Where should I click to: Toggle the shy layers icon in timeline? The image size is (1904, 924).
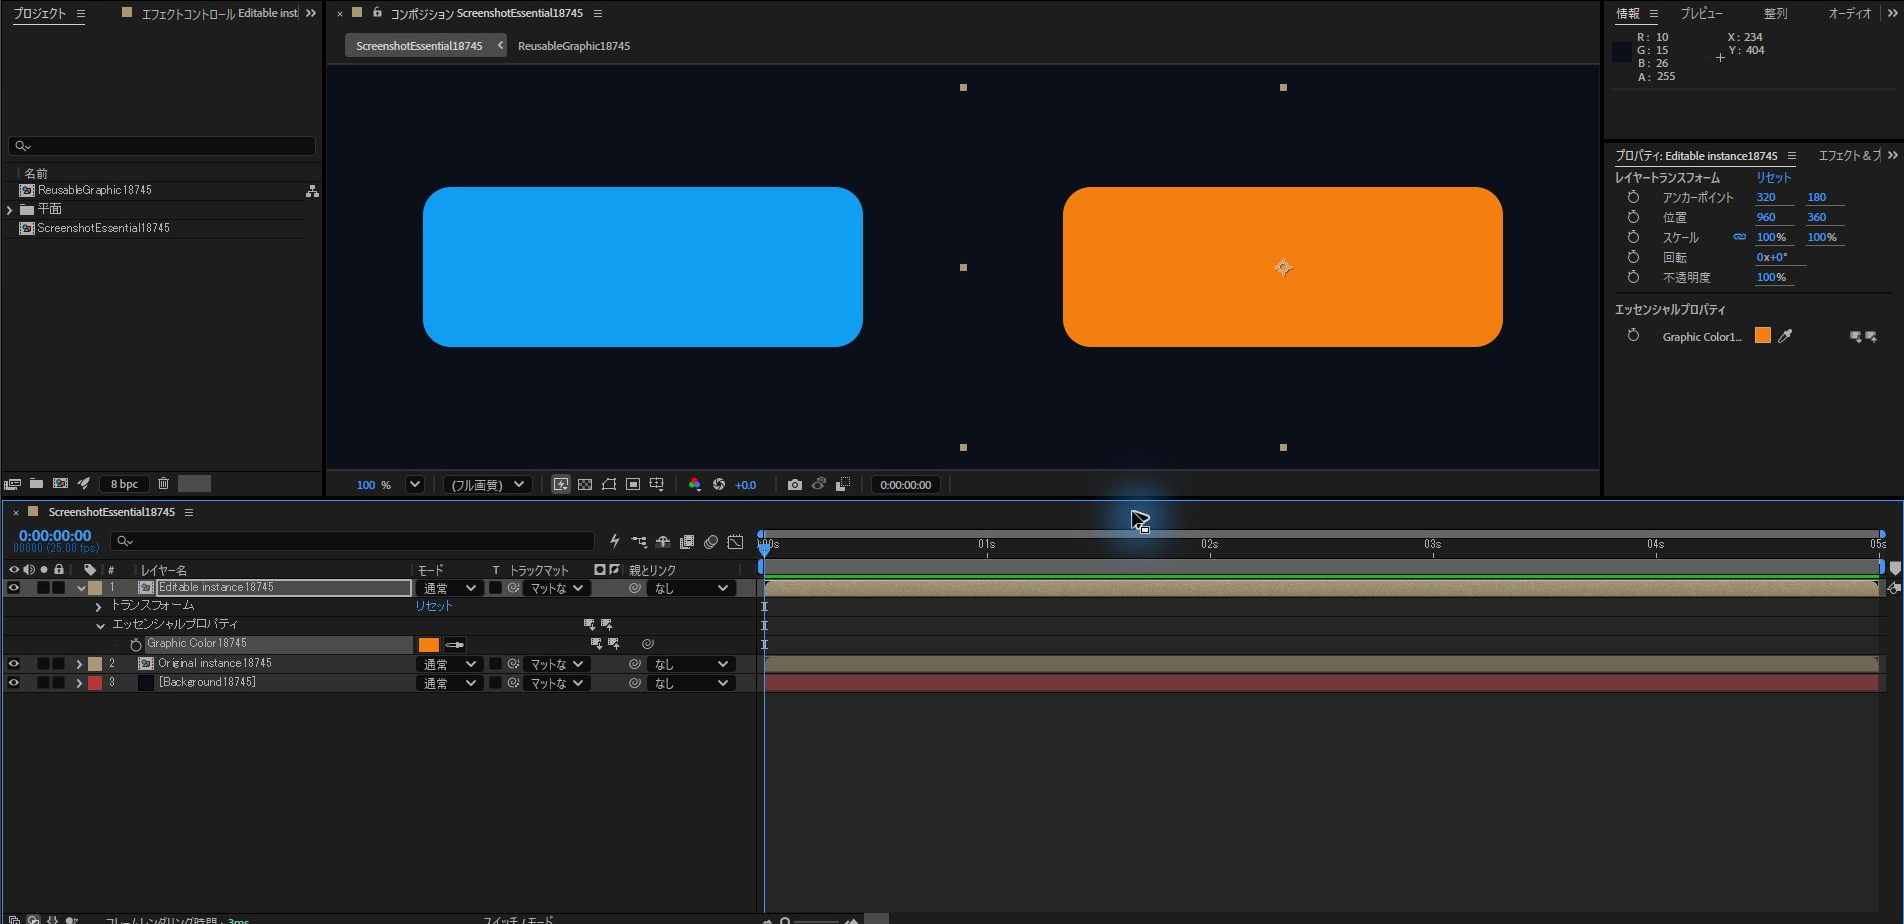pos(663,542)
